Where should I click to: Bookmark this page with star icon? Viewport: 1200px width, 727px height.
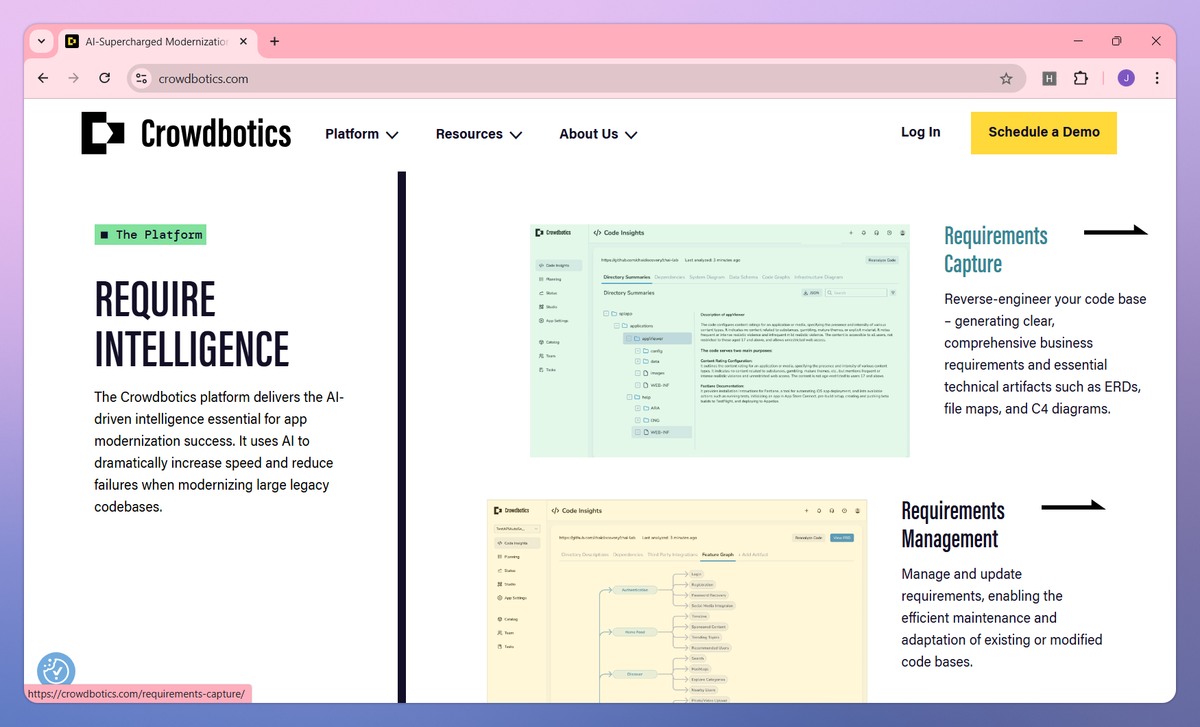point(1006,78)
